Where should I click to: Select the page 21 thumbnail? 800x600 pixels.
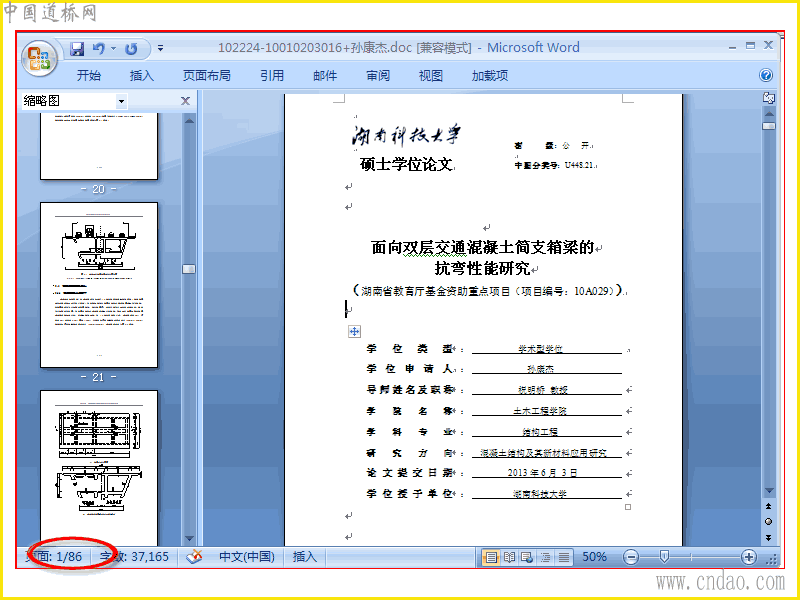click(99, 285)
